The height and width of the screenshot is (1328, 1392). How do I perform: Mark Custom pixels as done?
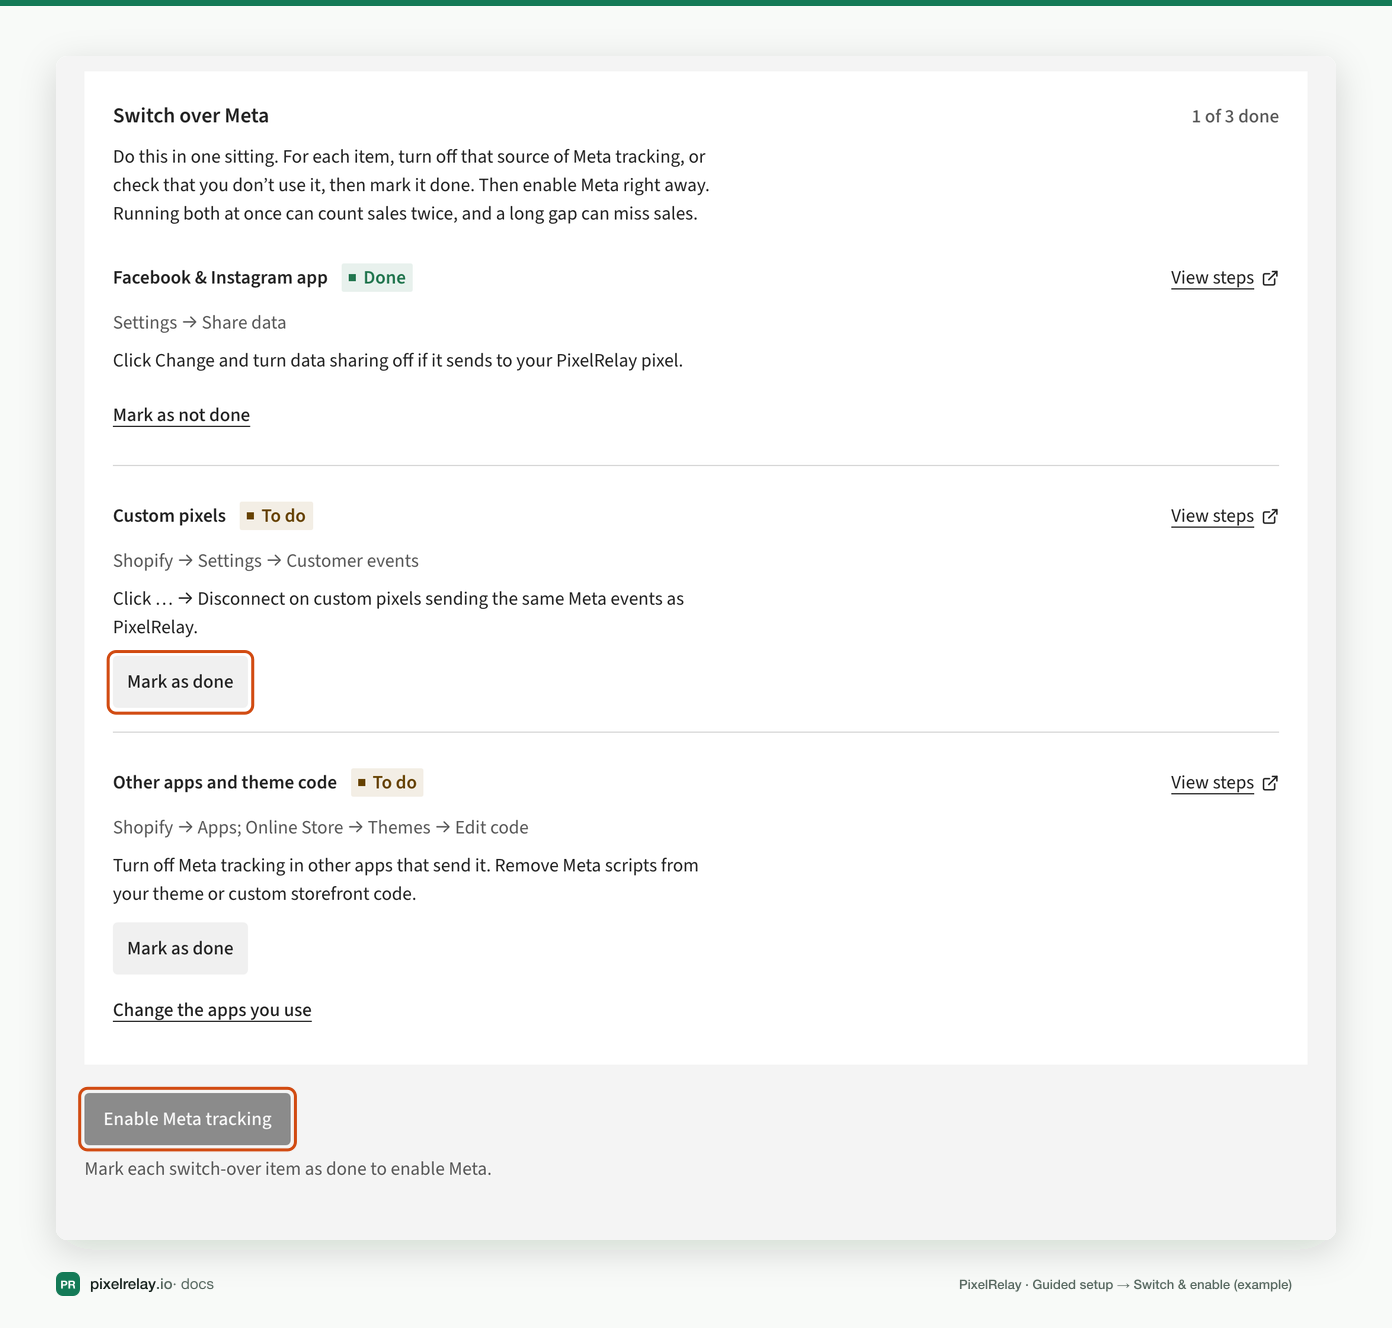click(x=180, y=682)
